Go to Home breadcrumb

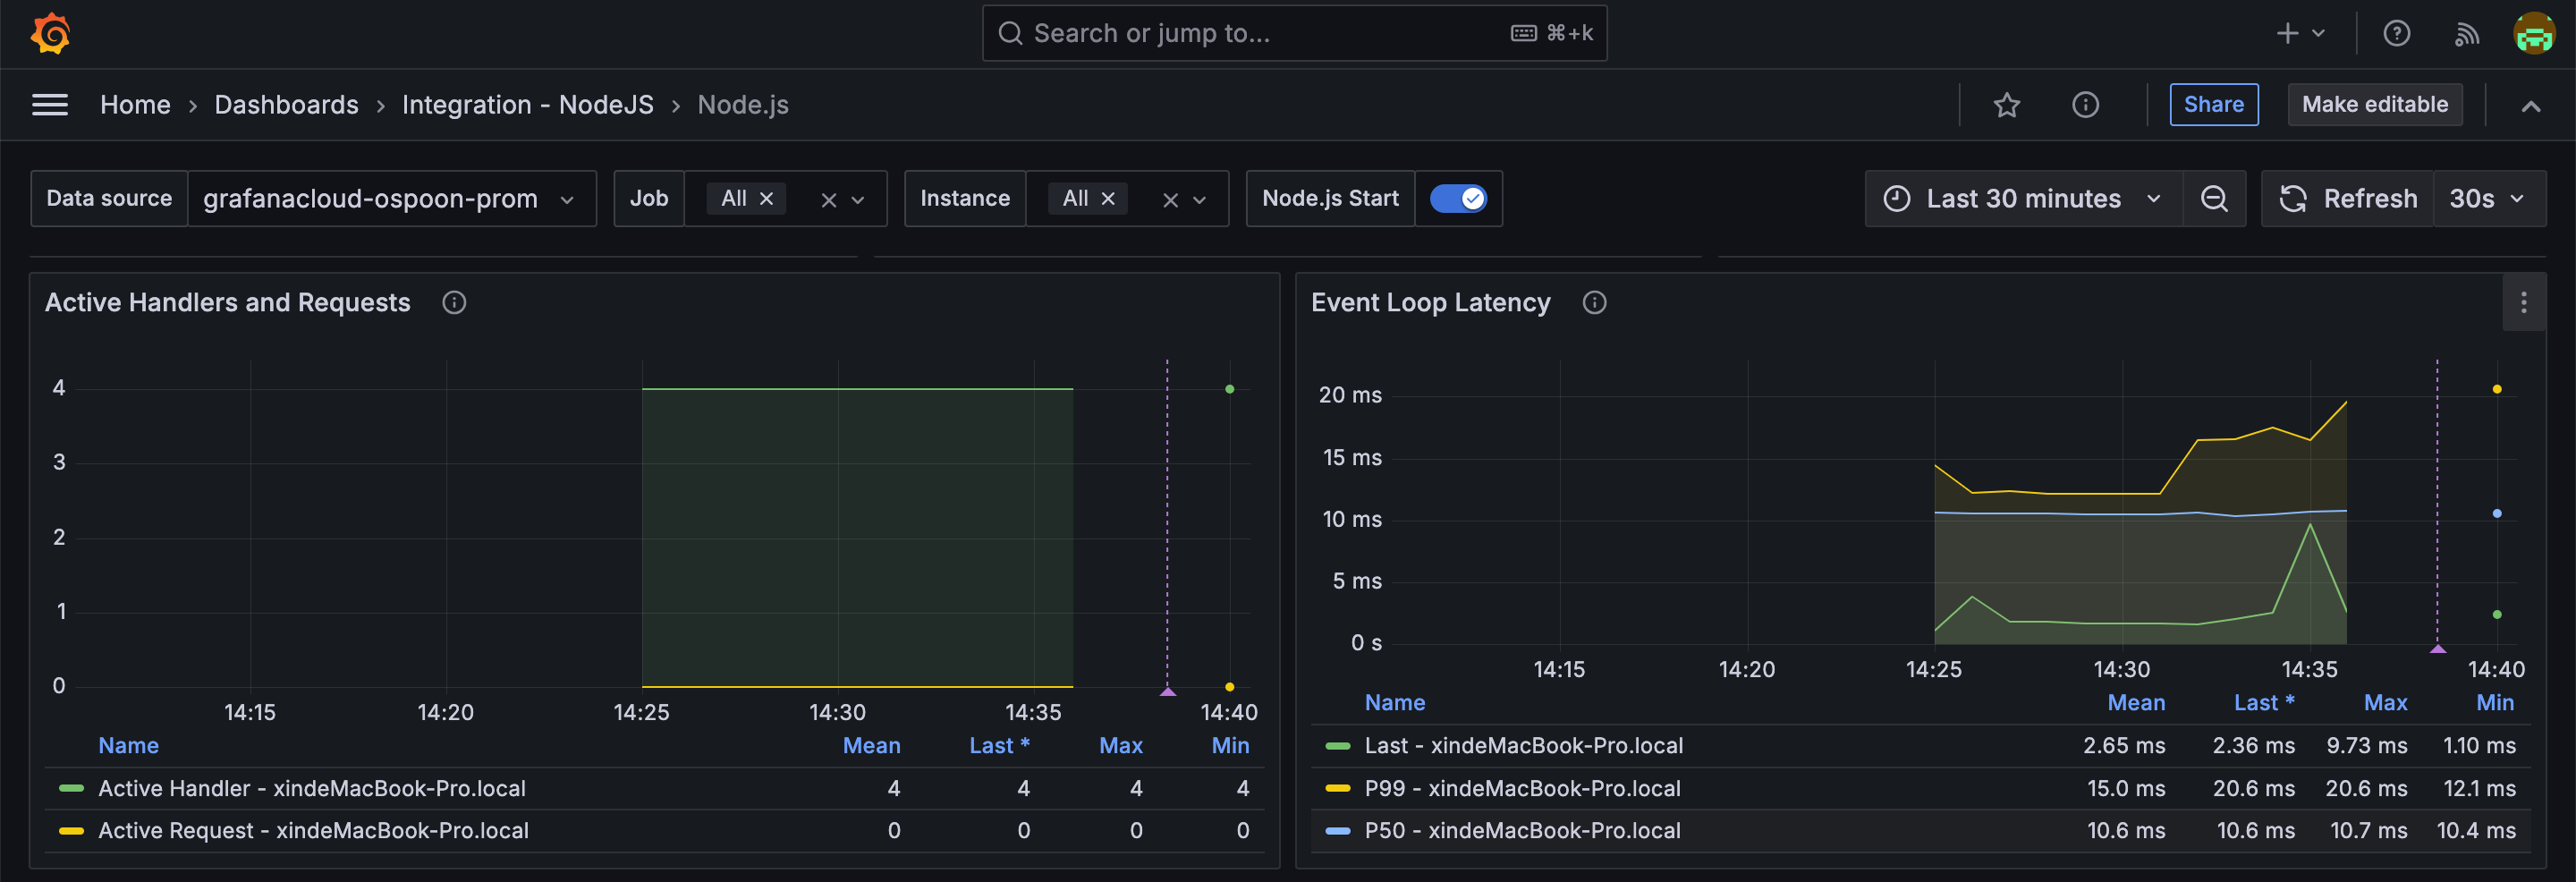coord(135,104)
